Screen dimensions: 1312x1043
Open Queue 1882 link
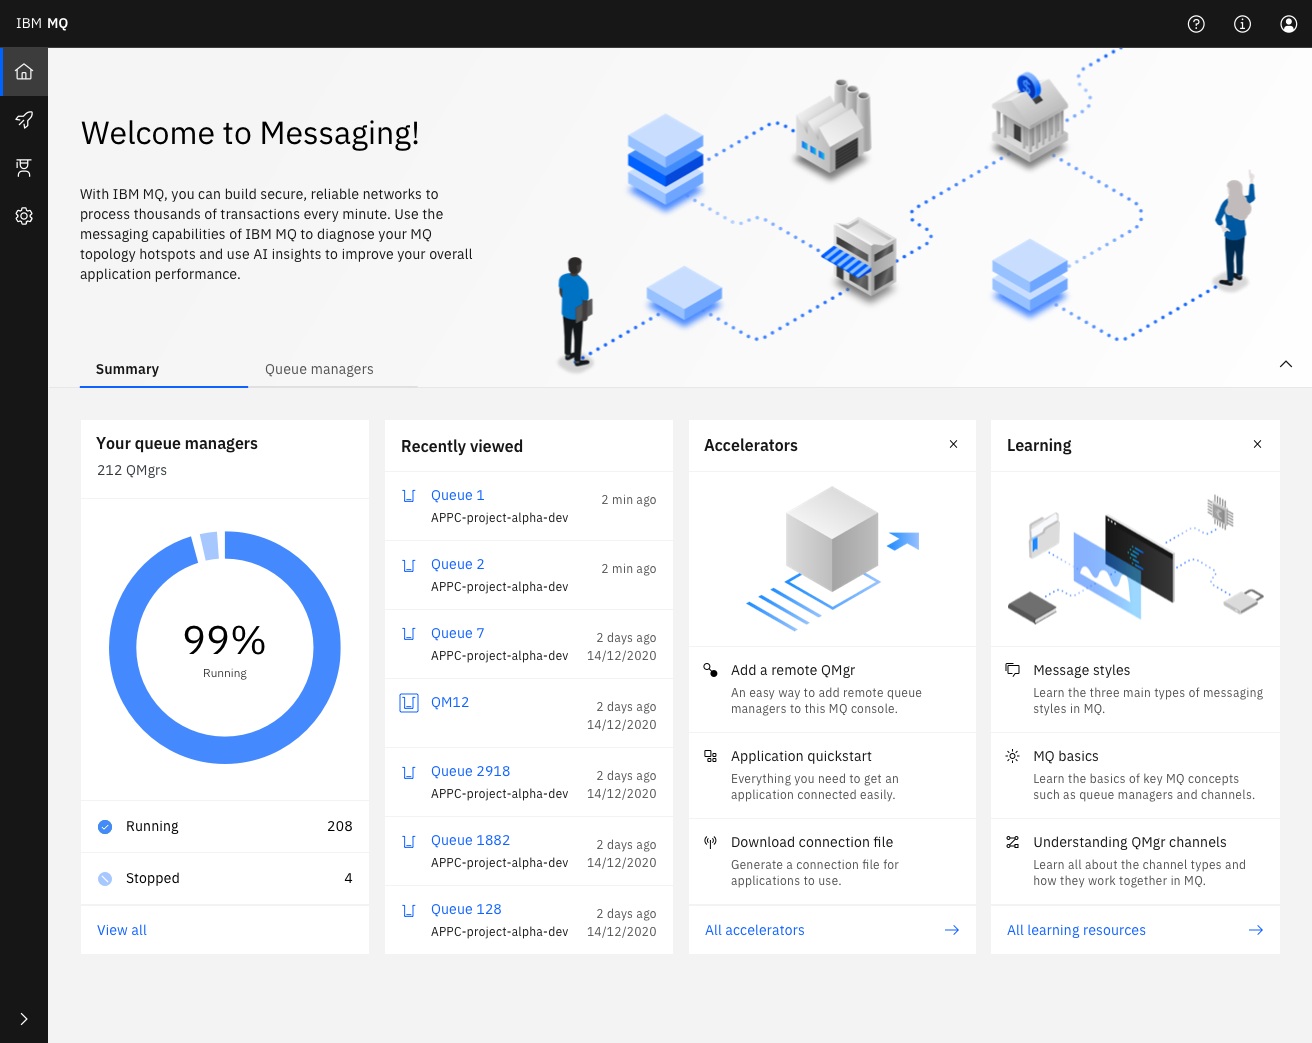[x=470, y=840]
